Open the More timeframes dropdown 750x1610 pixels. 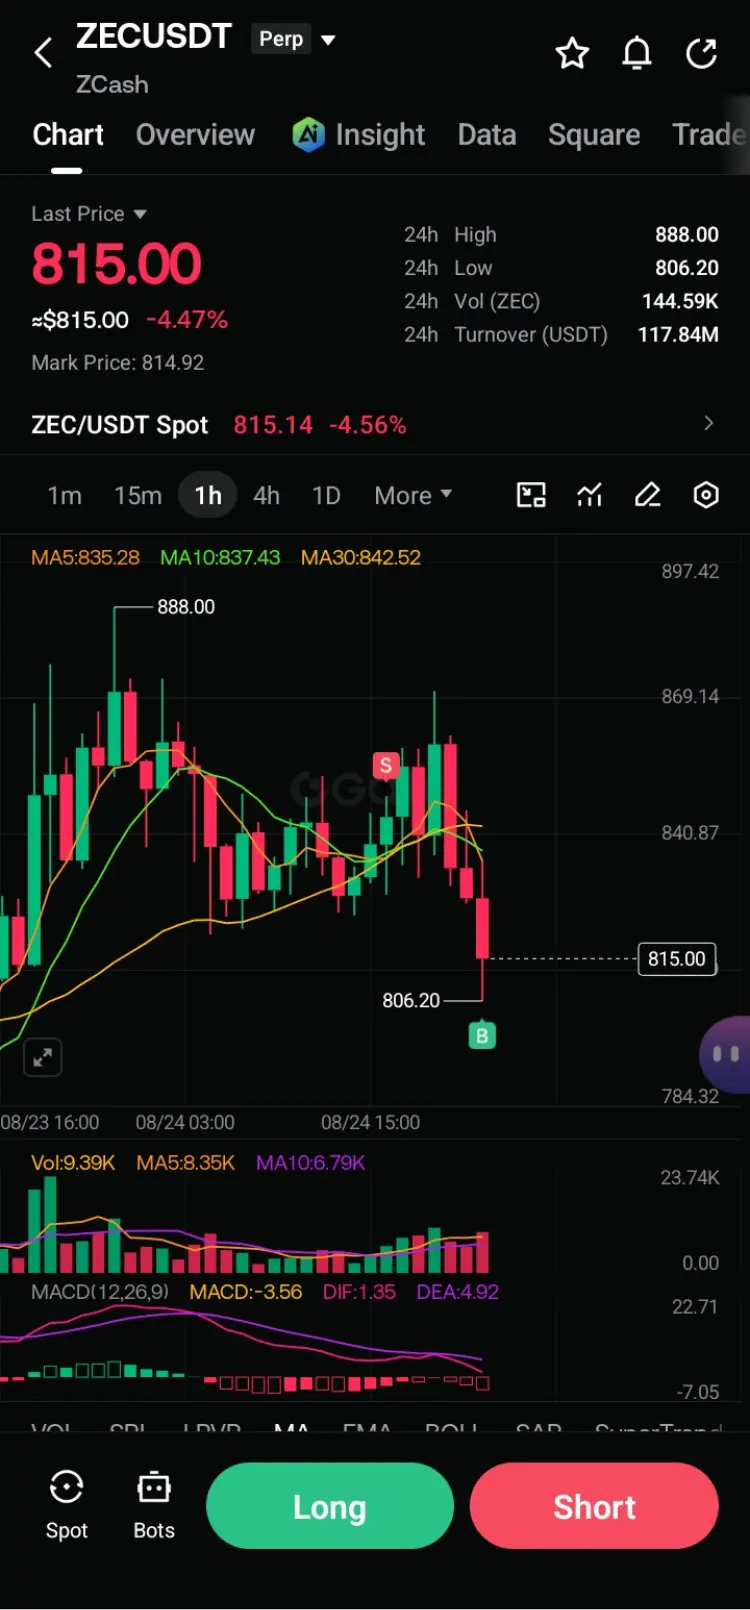click(413, 496)
